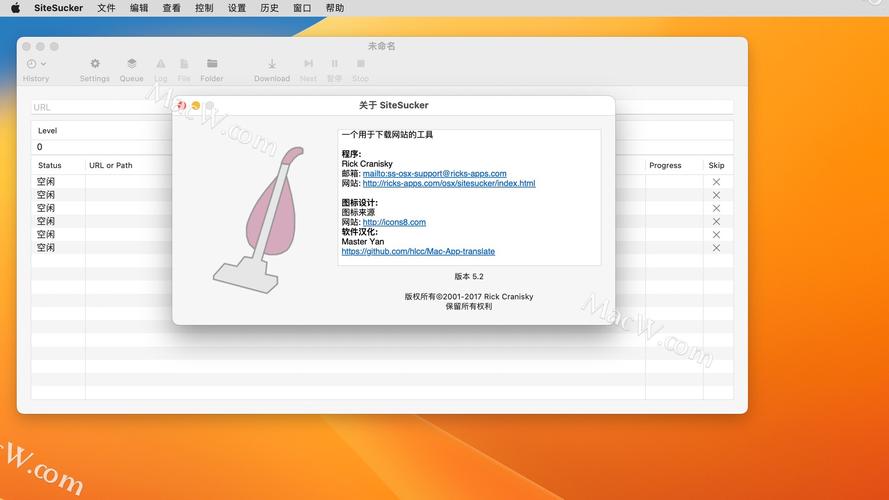Click the vacuum cleaner app icon

259,220
